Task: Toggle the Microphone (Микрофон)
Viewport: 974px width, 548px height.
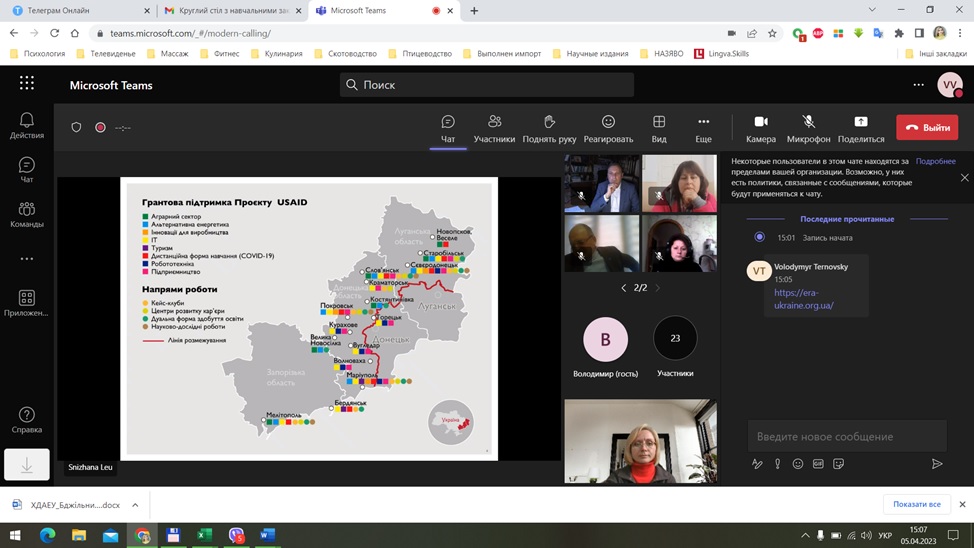Action: click(808, 129)
